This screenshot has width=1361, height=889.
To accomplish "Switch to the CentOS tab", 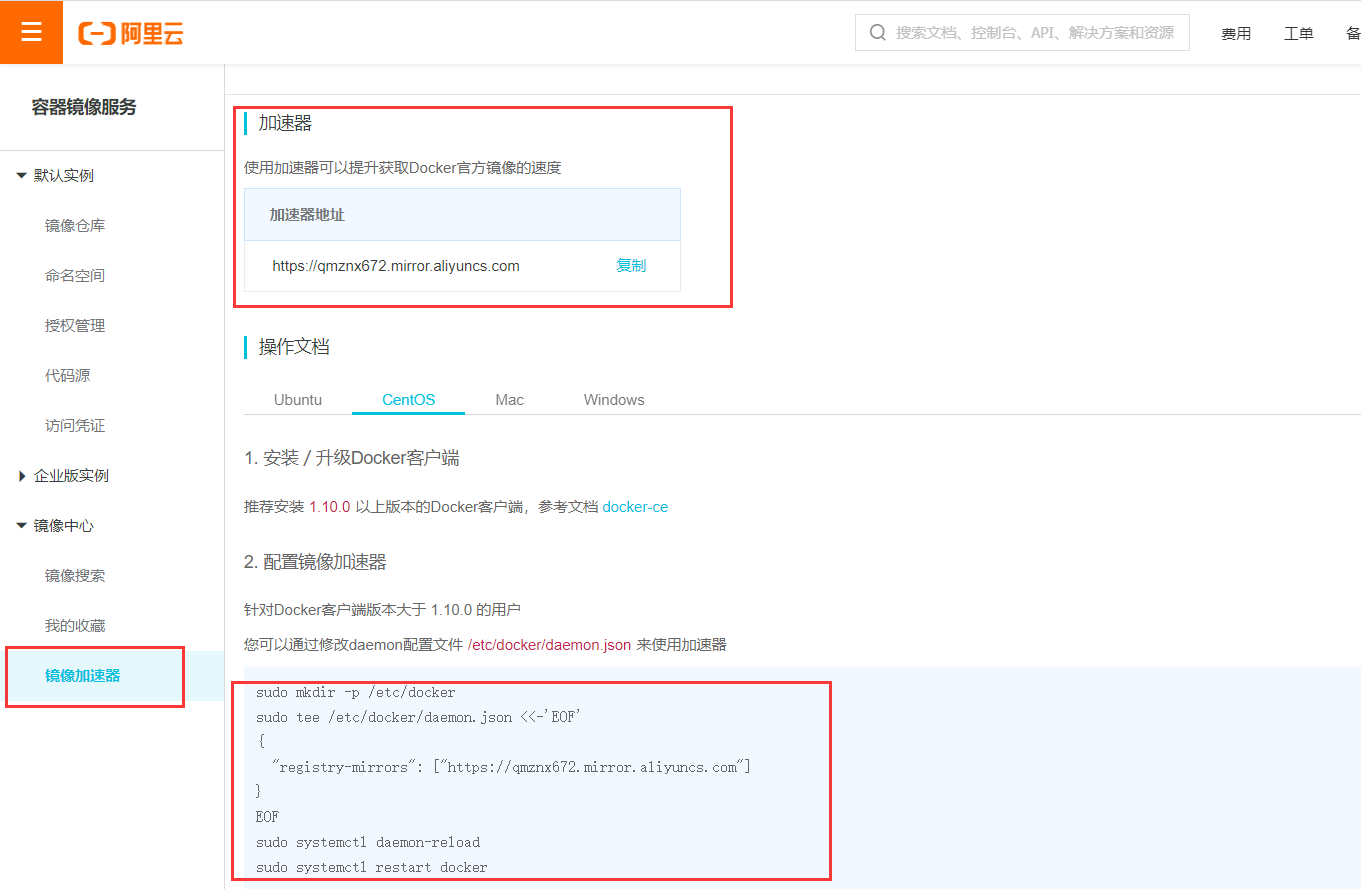I will pyautogui.click(x=409, y=400).
